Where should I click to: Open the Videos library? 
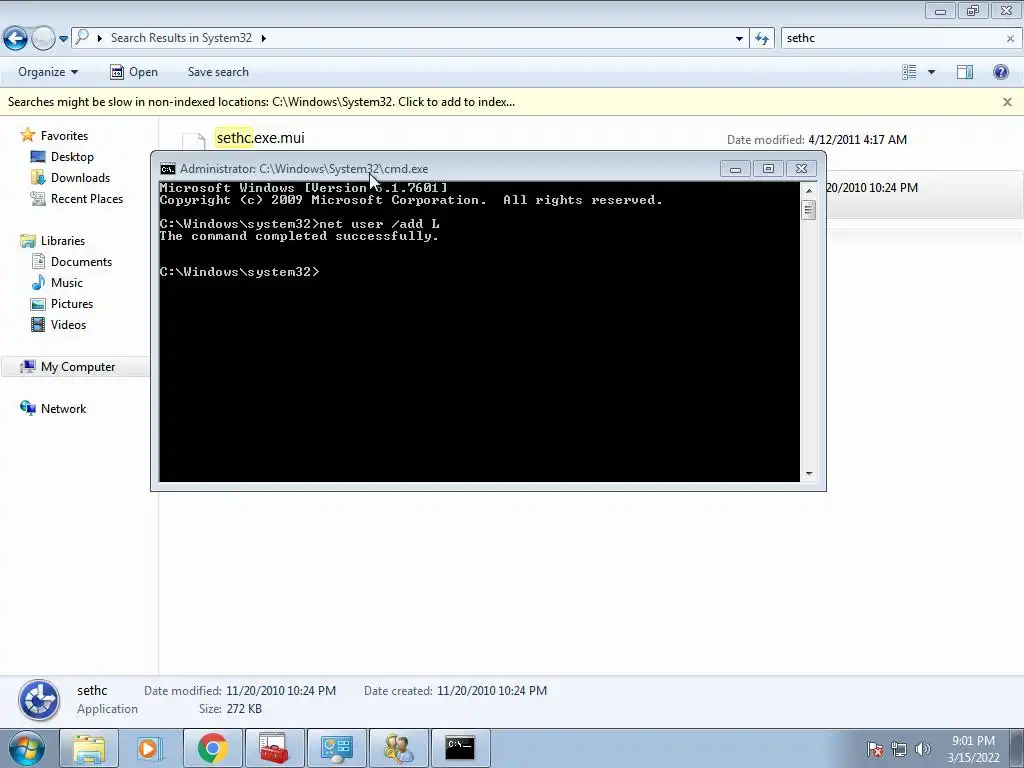point(68,325)
